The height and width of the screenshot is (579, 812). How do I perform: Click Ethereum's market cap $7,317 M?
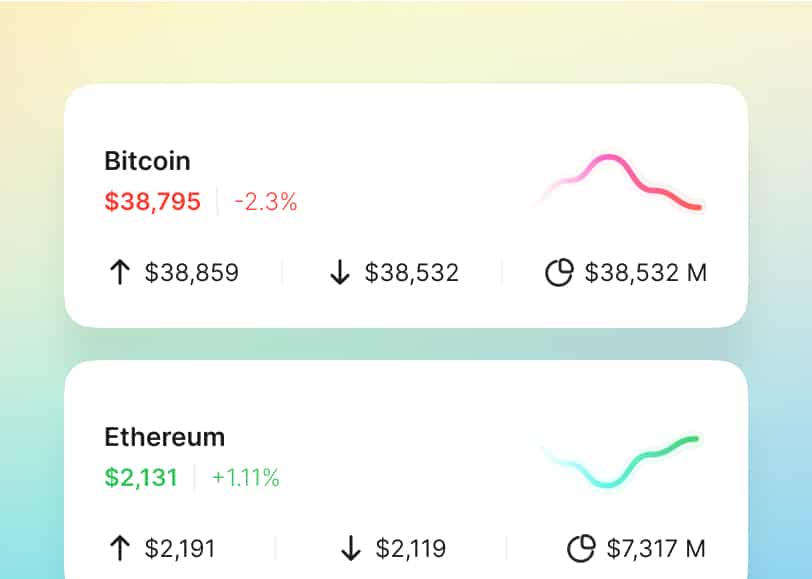point(656,548)
